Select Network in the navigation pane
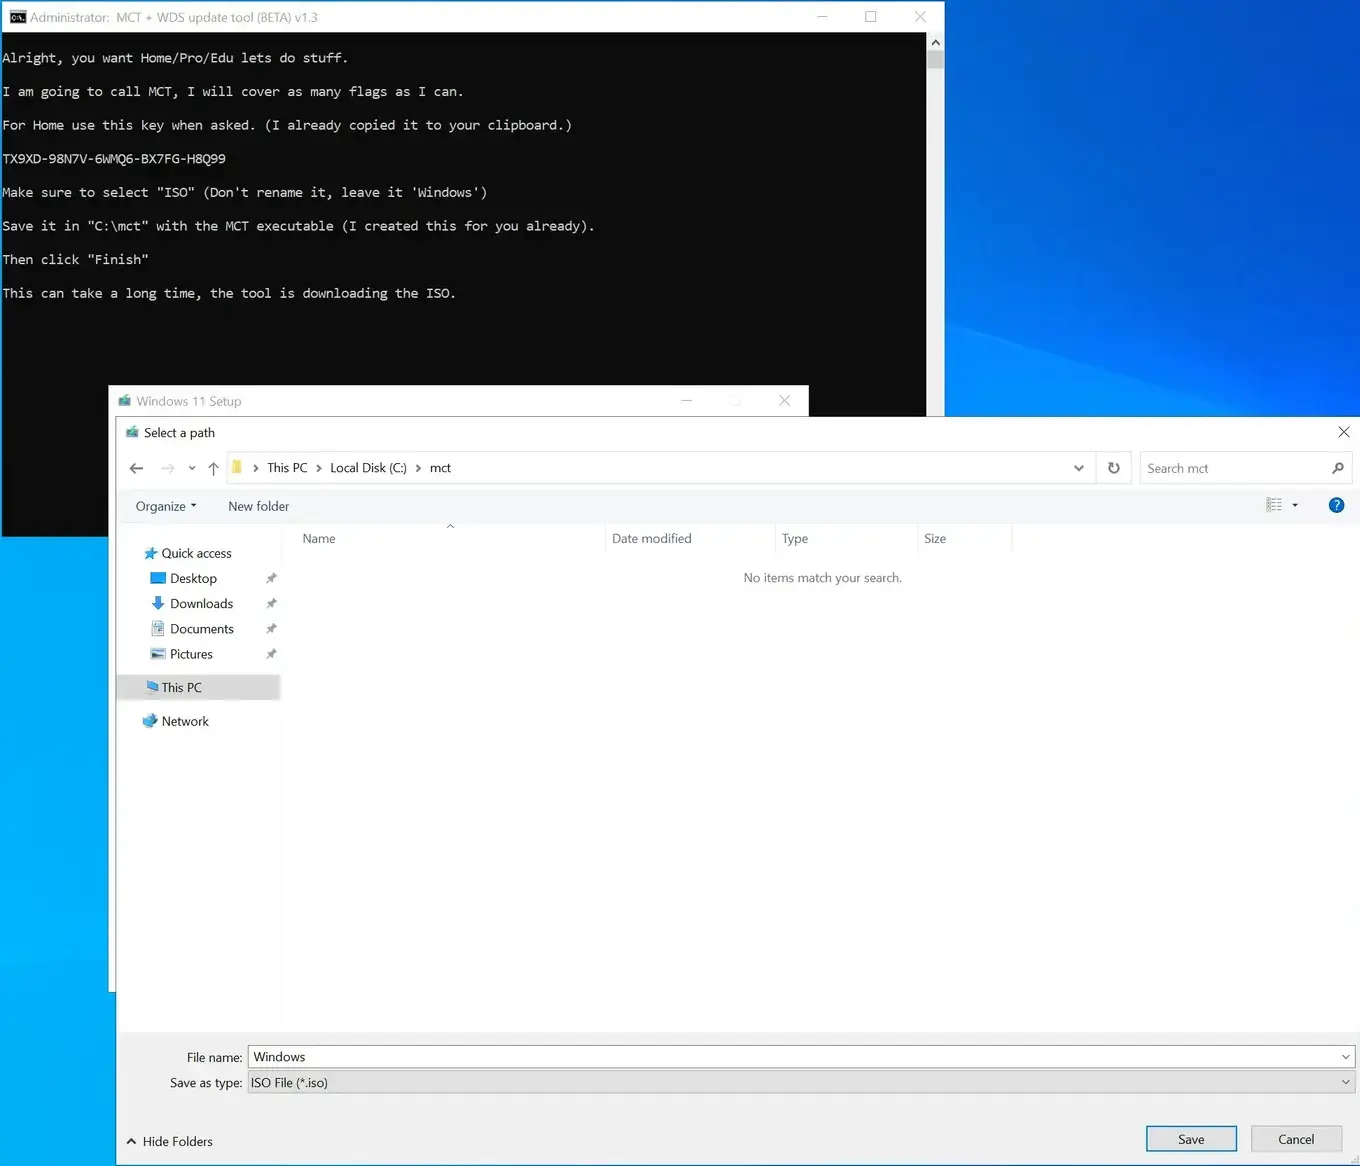 point(185,721)
